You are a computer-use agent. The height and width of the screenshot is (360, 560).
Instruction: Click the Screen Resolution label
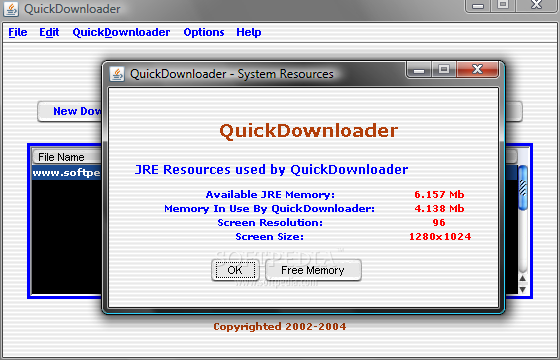tap(270, 222)
